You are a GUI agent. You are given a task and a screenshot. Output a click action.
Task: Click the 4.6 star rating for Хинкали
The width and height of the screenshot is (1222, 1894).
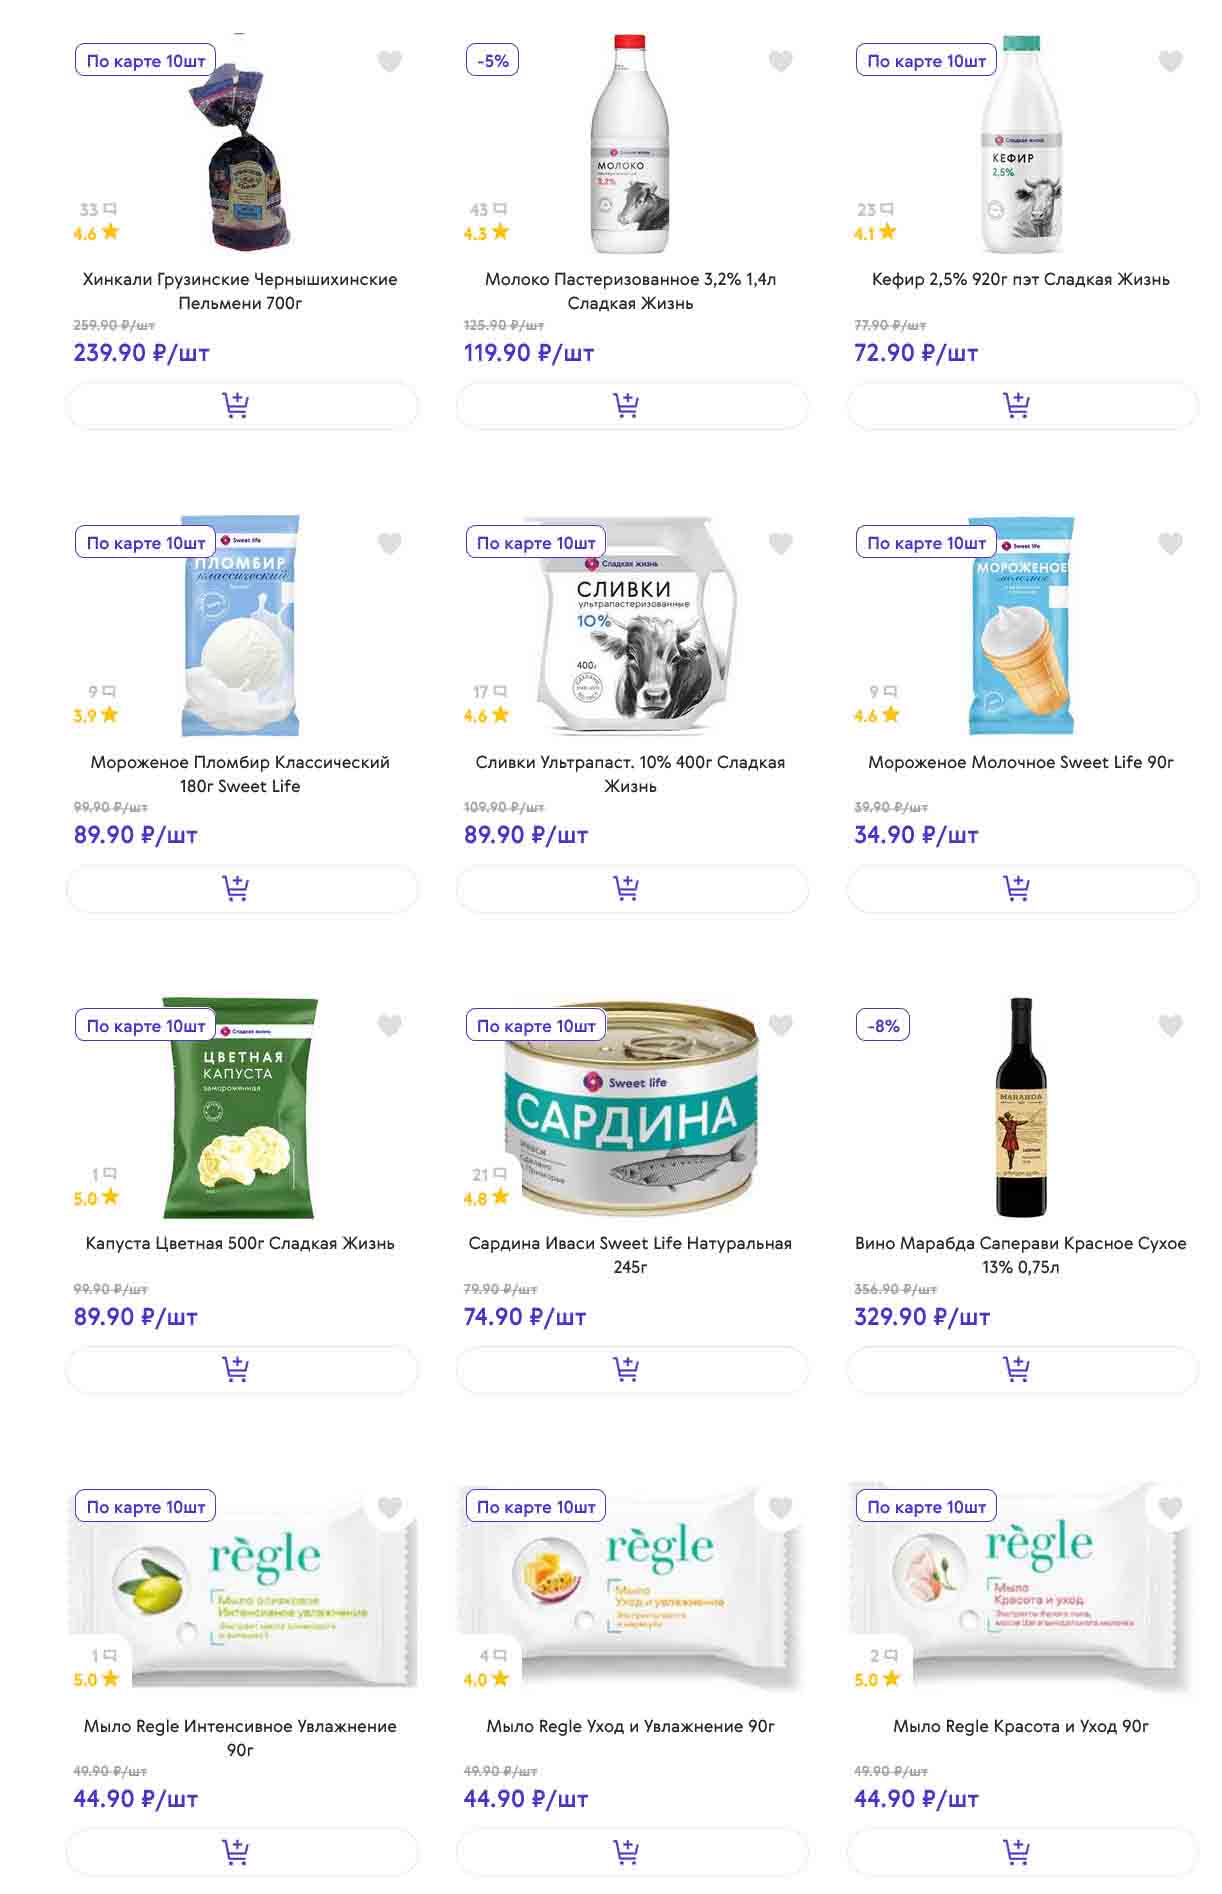tap(96, 233)
